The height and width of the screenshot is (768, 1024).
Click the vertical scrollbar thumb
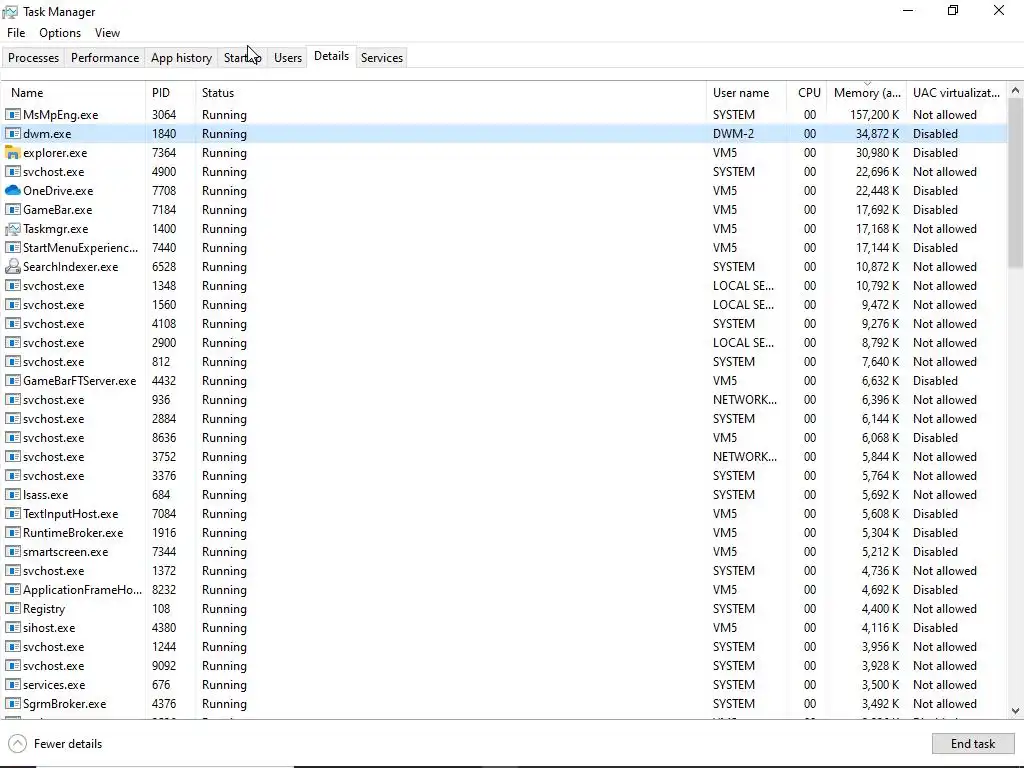[1015, 183]
